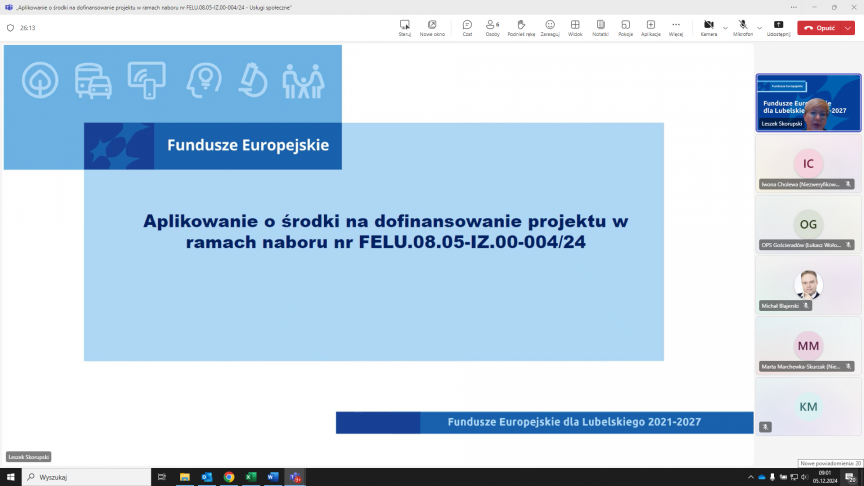The image size is (864, 486).
Task: Select the KM participant tile
Action: pyautogui.click(x=808, y=407)
